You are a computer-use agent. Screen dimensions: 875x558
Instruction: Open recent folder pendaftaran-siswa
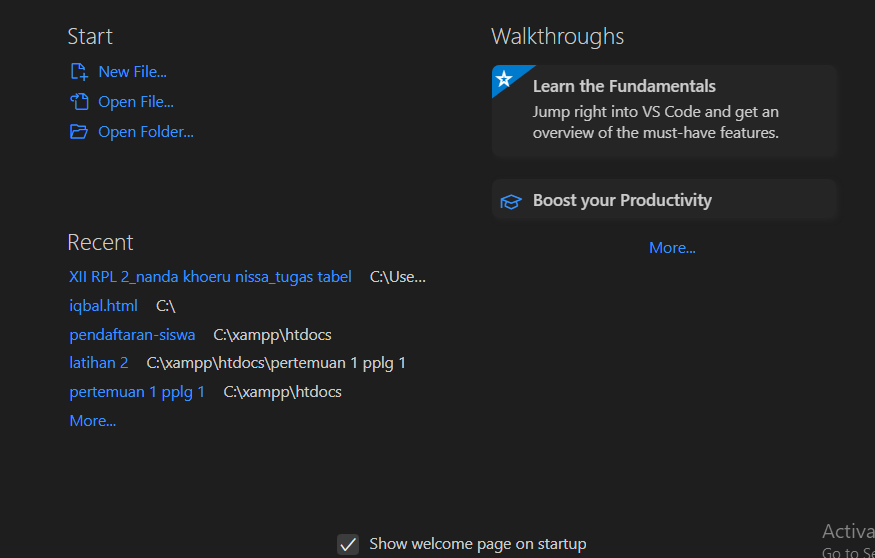(132, 335)
